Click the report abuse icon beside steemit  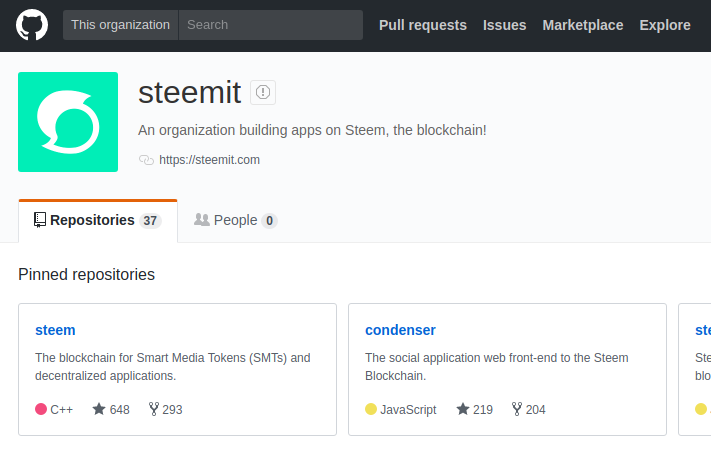point(263,93)
